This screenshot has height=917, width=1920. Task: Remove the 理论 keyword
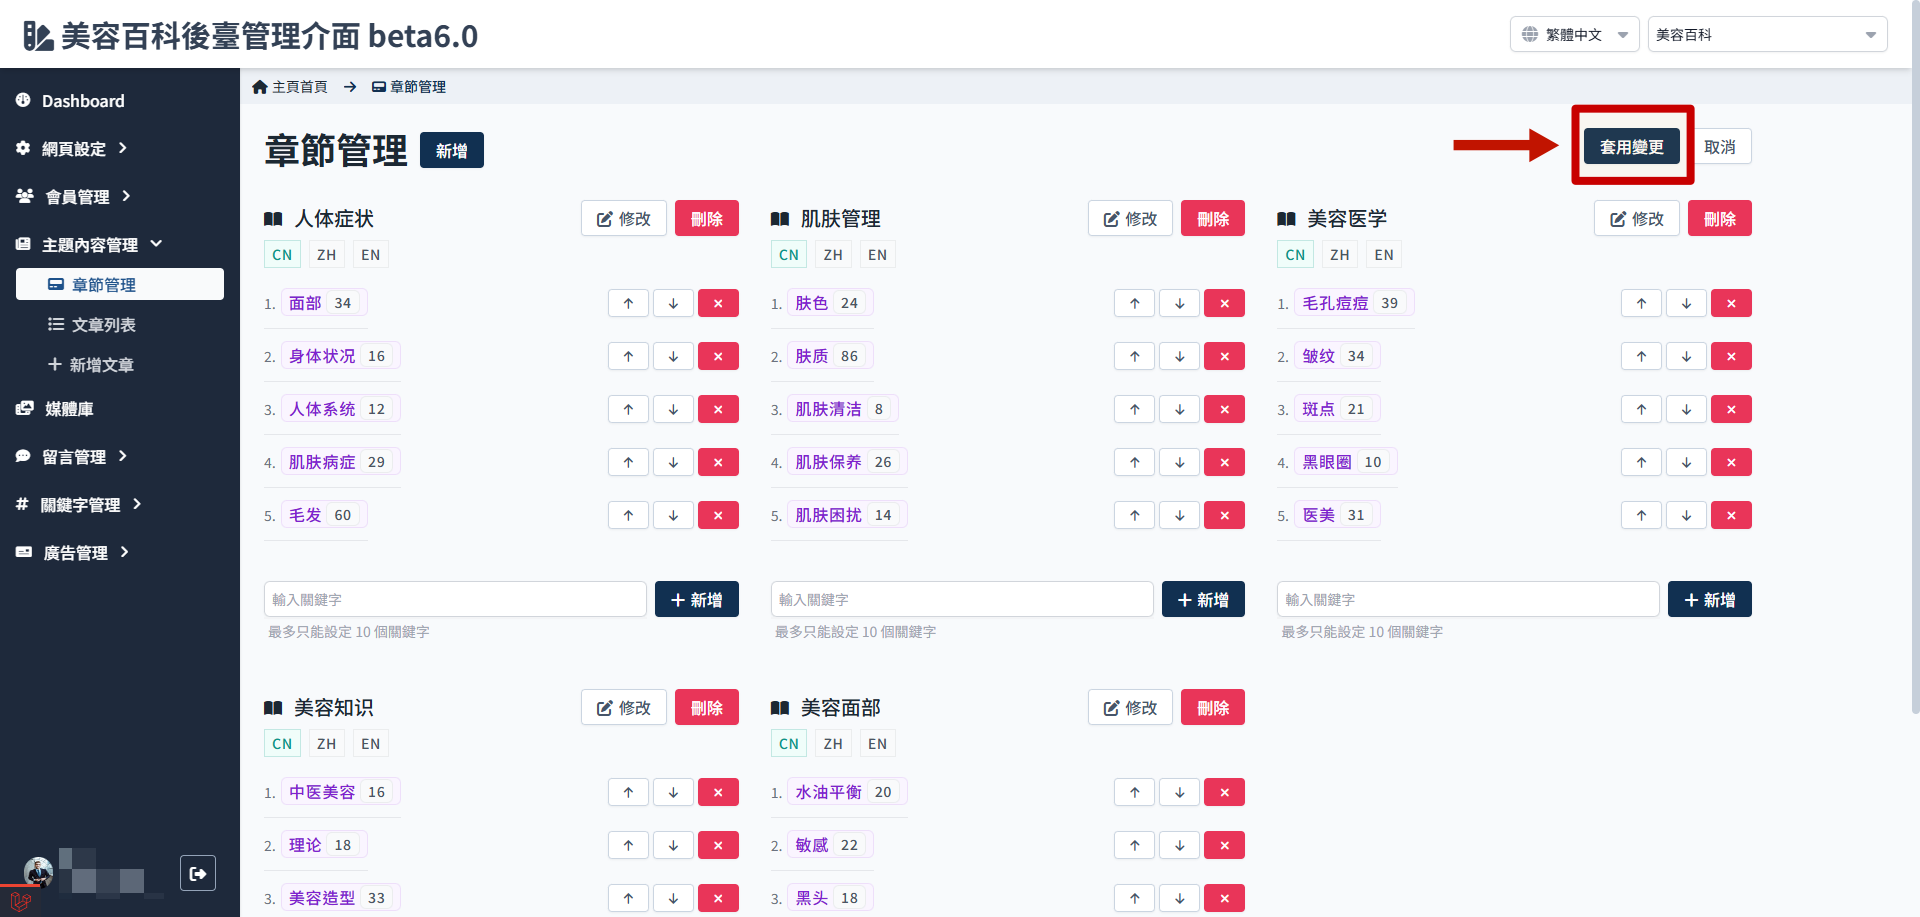click(718, 845)
